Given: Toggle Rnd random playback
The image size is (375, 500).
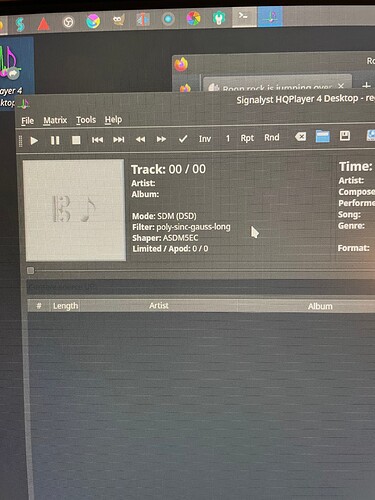Looking at the screenshot, I should pos(272,137).
